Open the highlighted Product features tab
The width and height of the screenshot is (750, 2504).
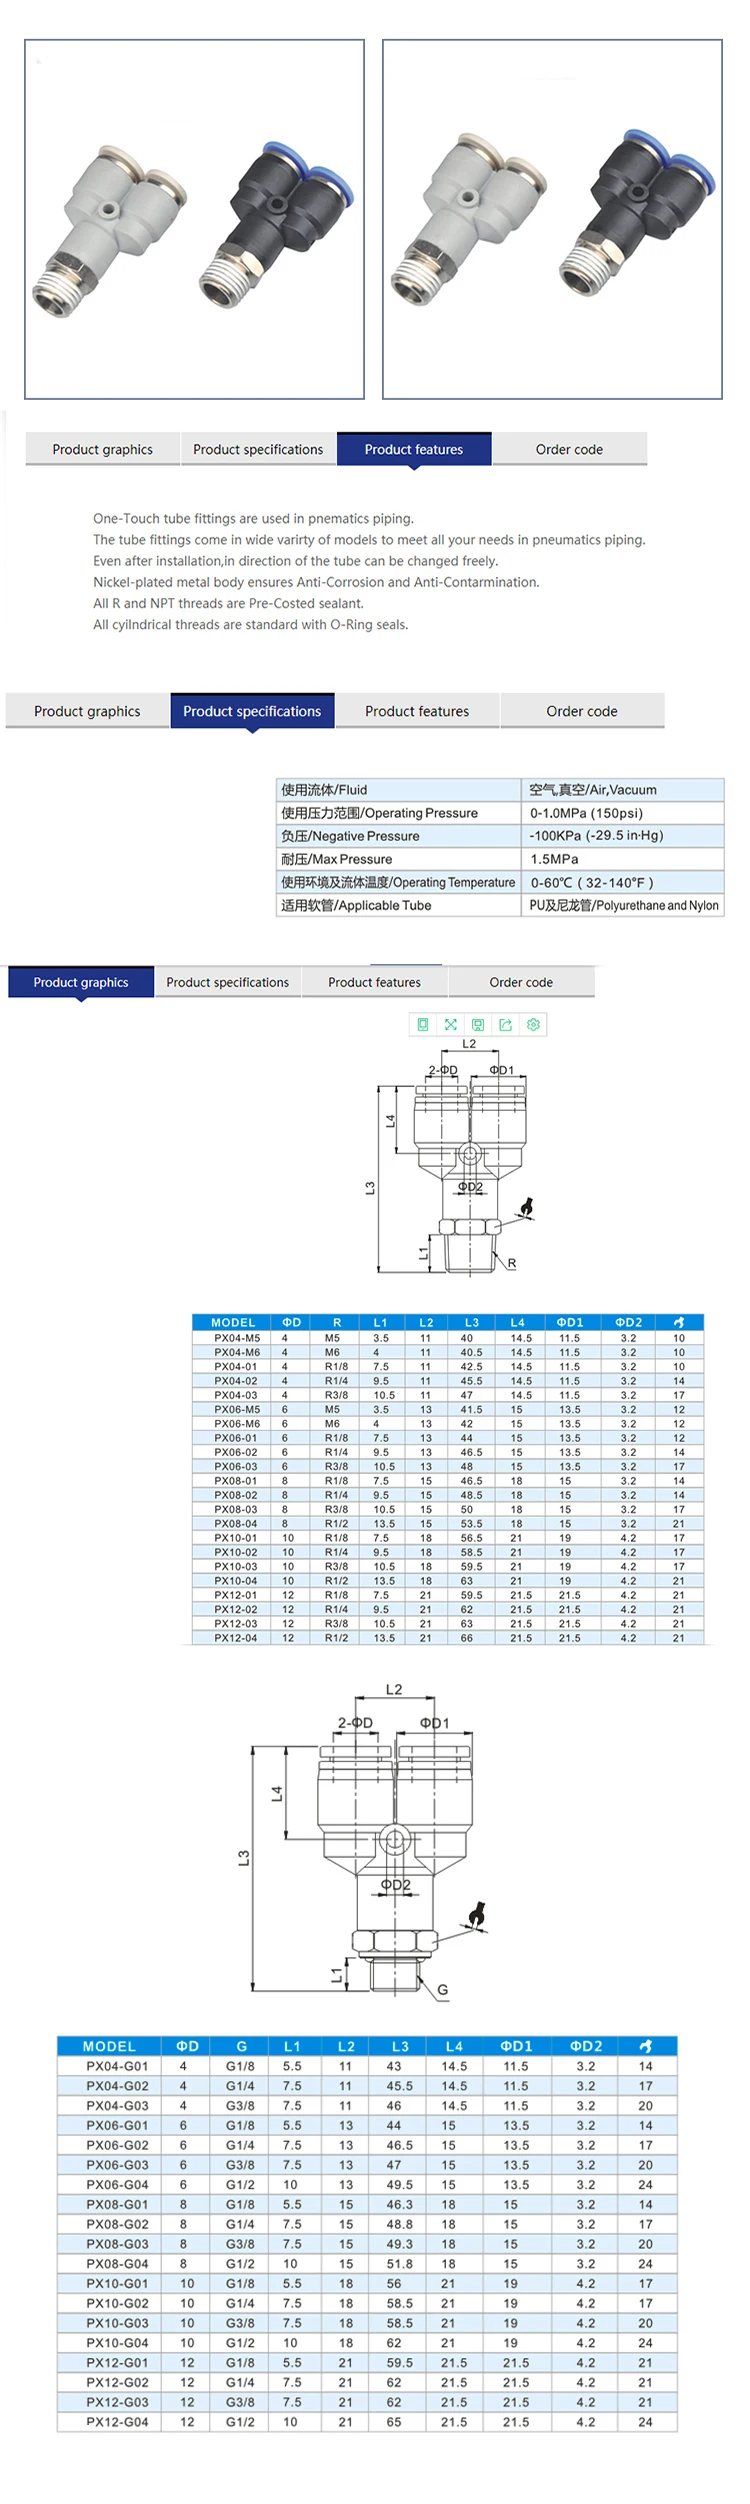[413, 449]
